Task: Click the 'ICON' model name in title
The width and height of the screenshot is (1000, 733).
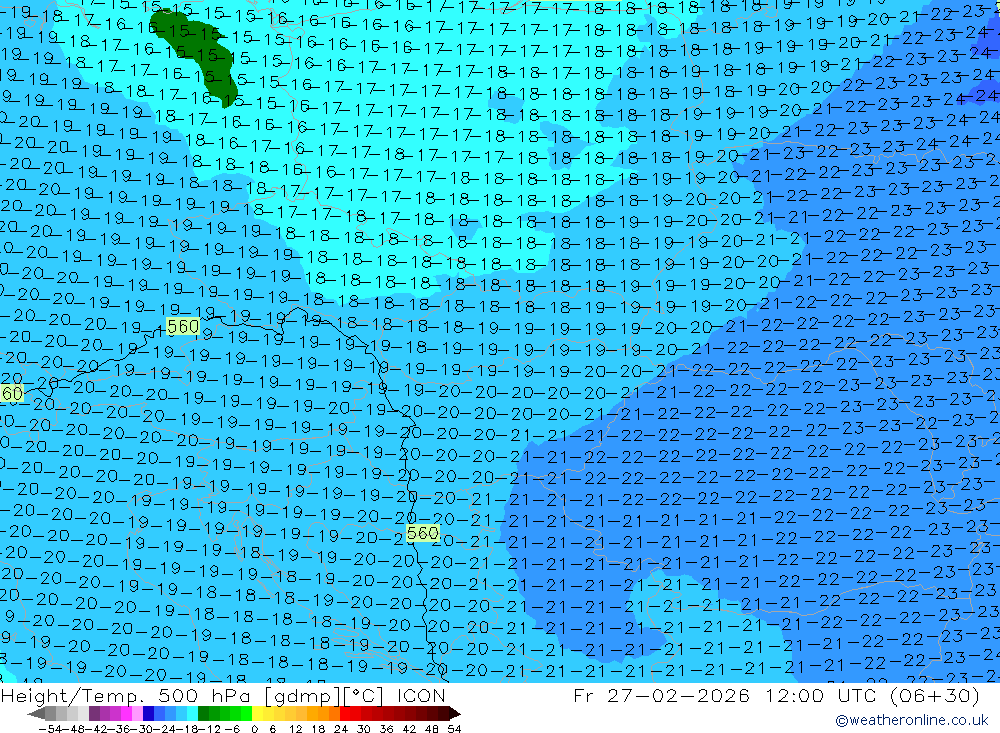Action: [421, 695]
